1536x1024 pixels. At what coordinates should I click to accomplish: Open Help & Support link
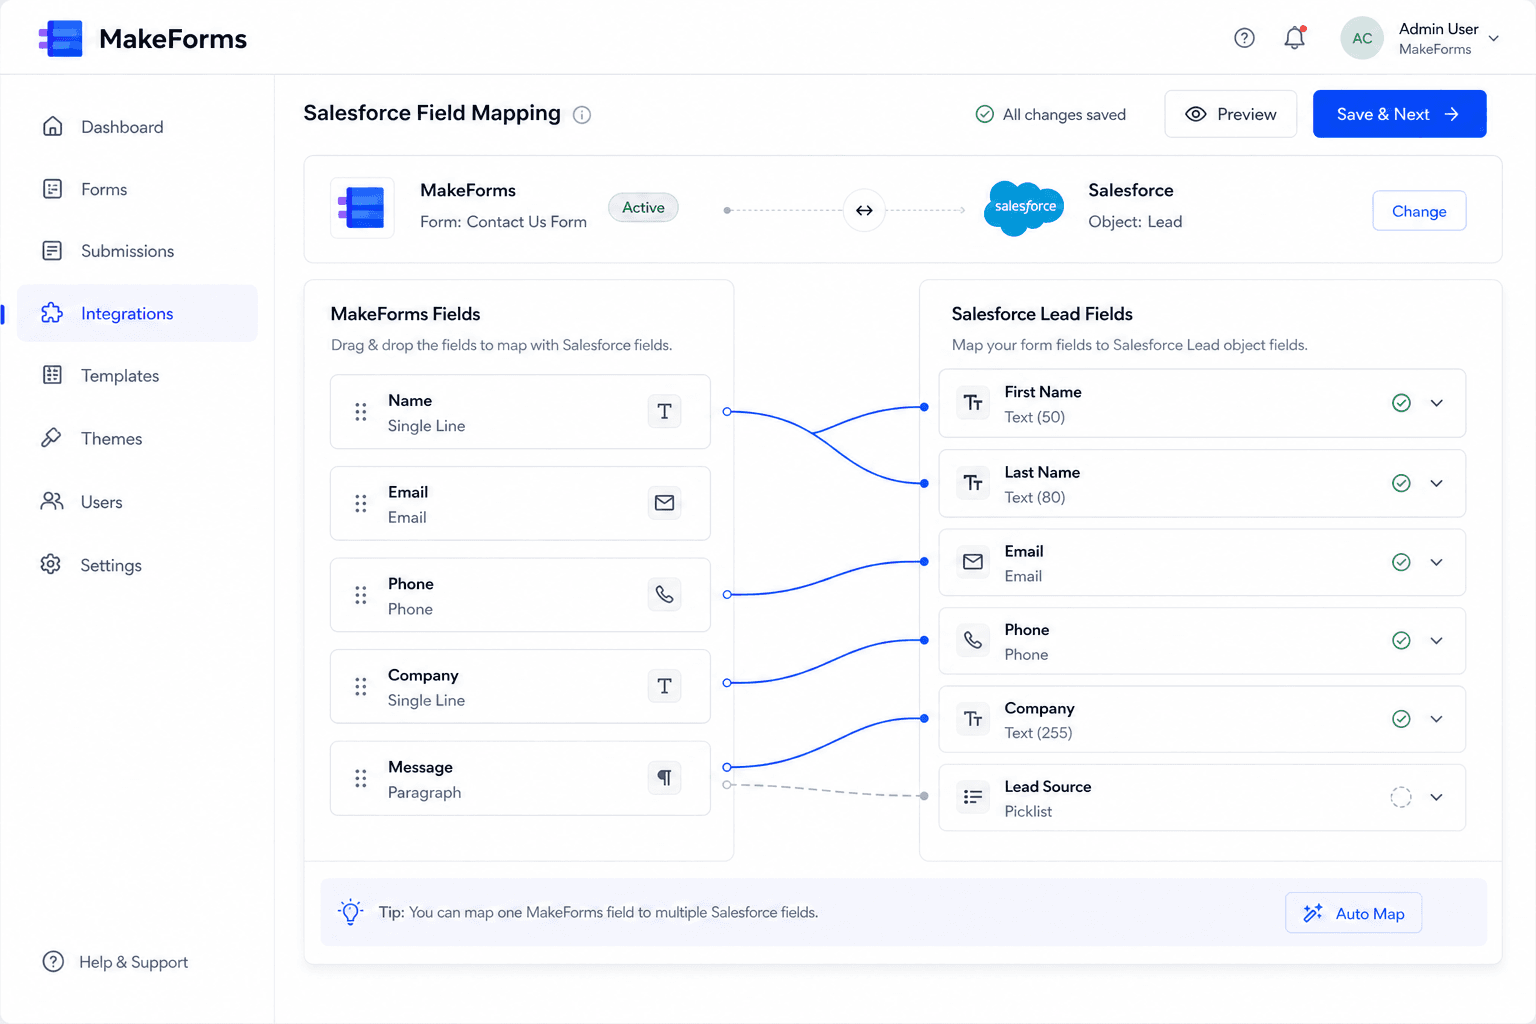pos(115,962)
